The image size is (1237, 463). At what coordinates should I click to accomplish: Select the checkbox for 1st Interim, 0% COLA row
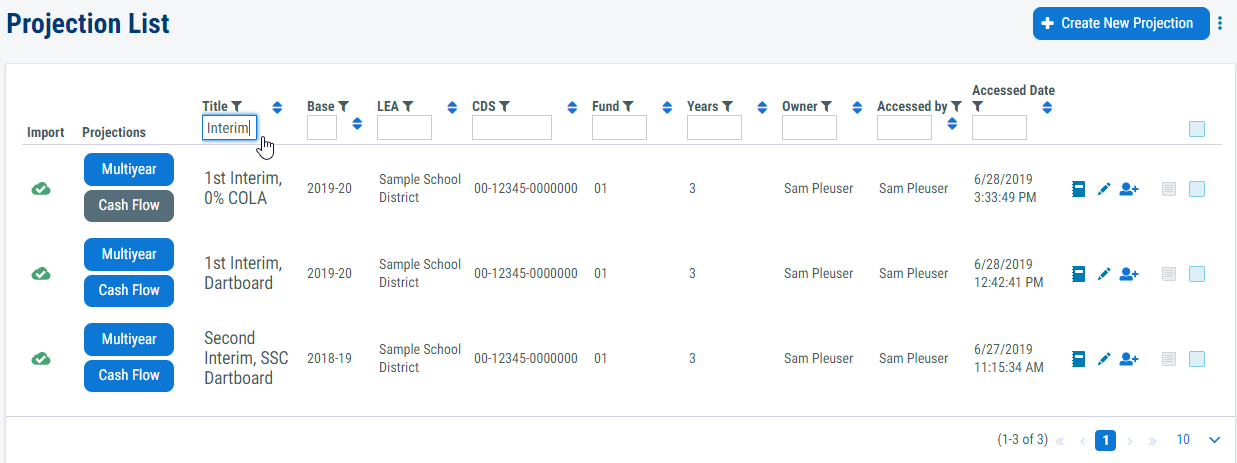(1197, 189)
